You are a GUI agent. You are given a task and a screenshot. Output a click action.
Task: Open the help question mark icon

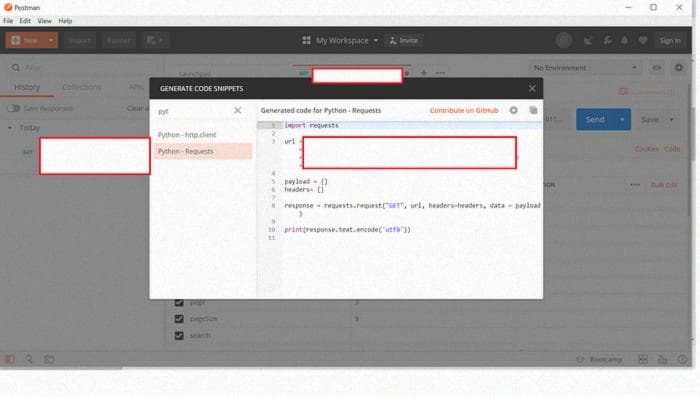(682, 359)
